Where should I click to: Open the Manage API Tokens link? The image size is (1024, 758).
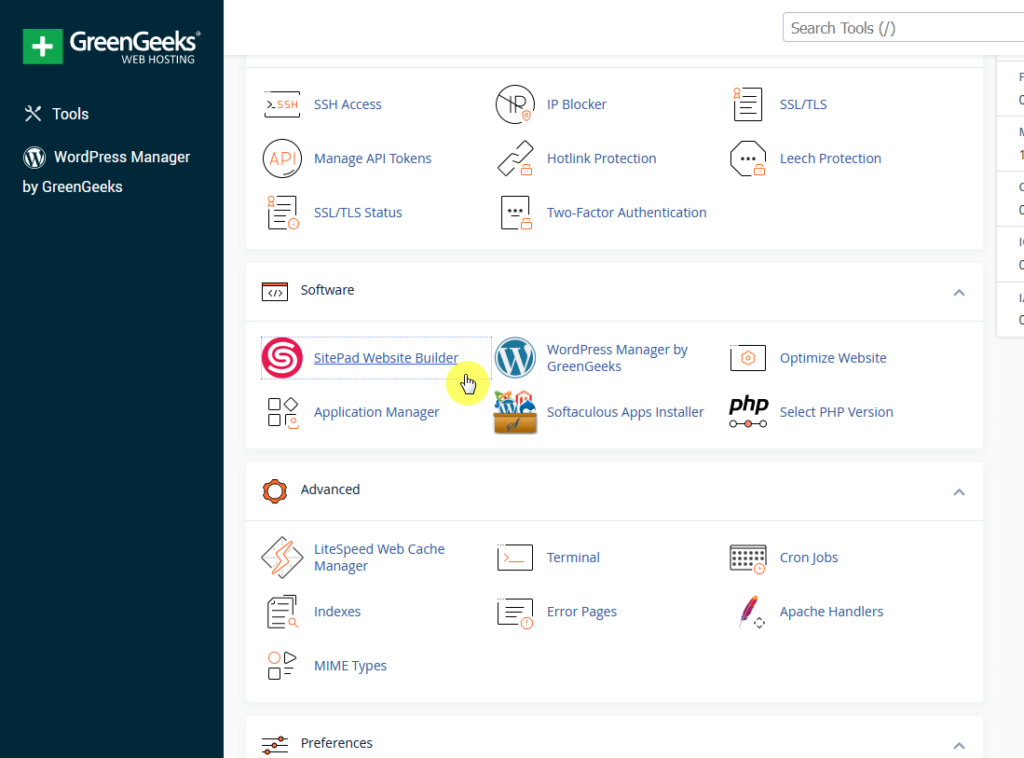pyautogui.click(x=373, y=159)
